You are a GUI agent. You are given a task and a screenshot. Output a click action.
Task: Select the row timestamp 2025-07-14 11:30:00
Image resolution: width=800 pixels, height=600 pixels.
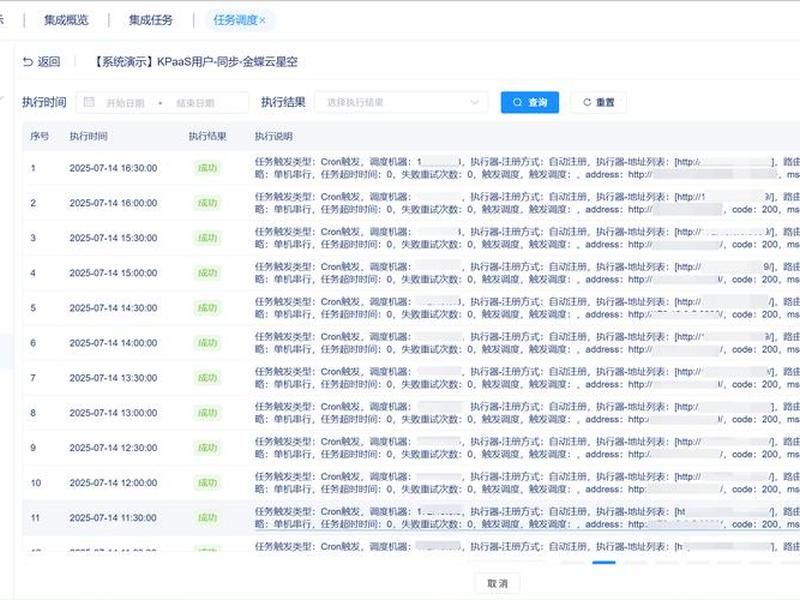coord(113,517)
